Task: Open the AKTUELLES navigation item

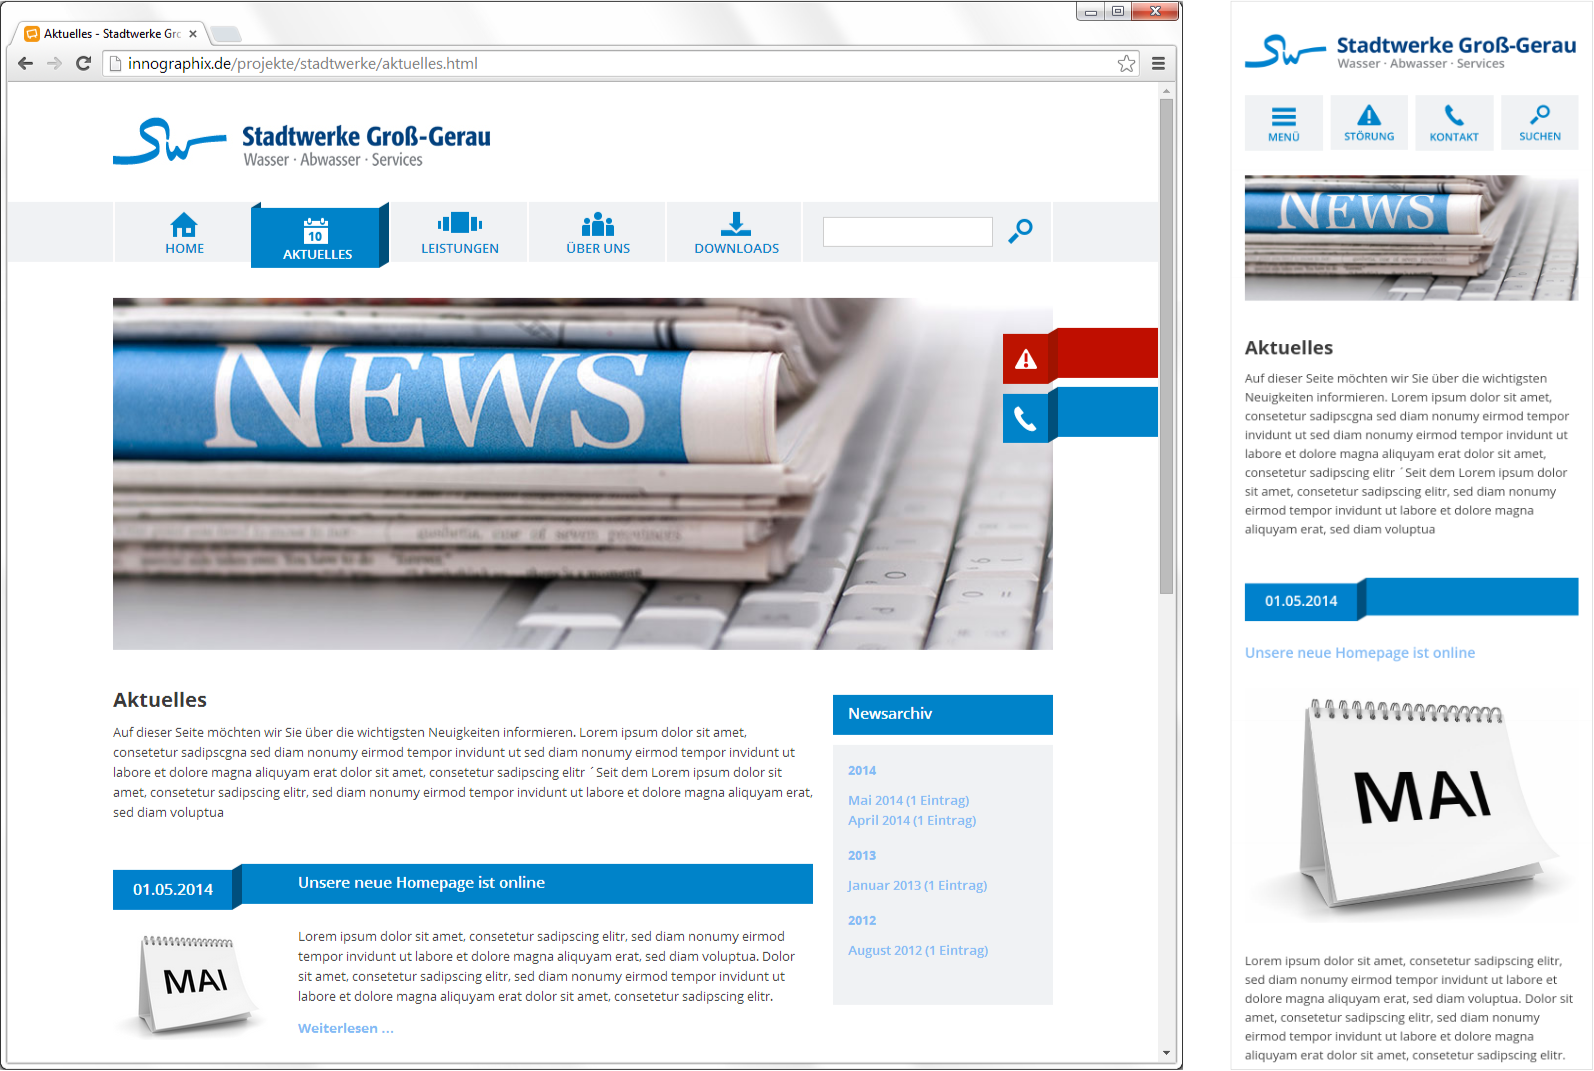Action: (x=318, y=236)
